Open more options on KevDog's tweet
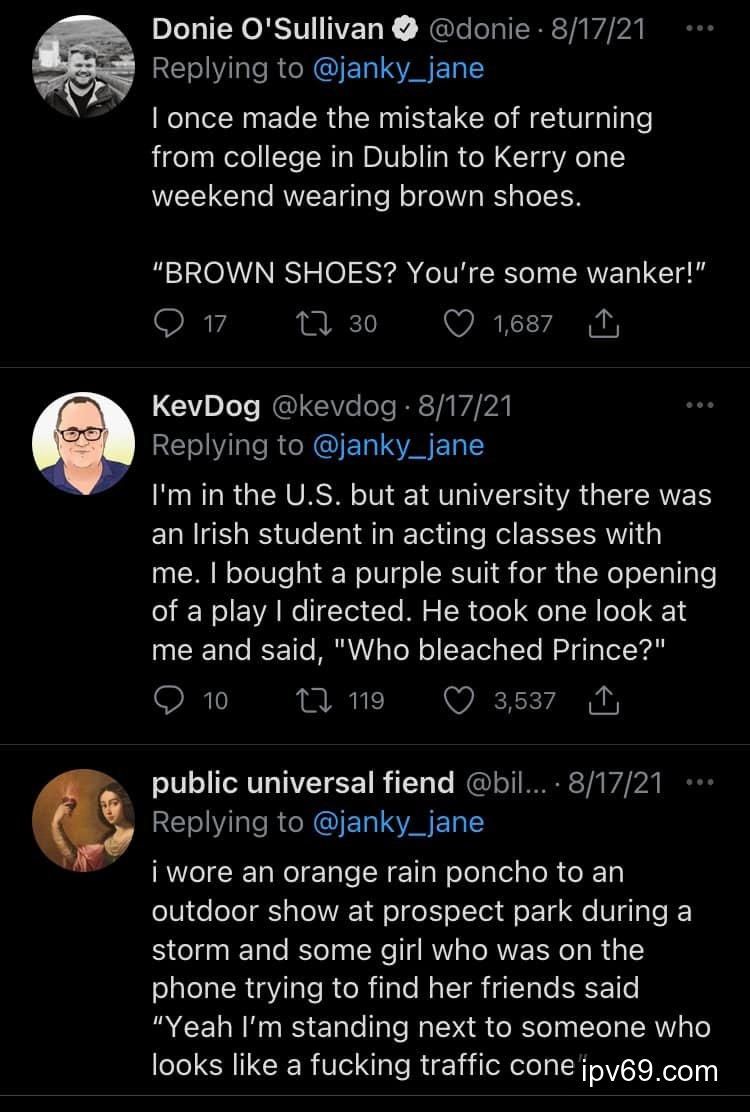Image resolution: width=750 pixels, height=1112 pixels. point(700,405)
